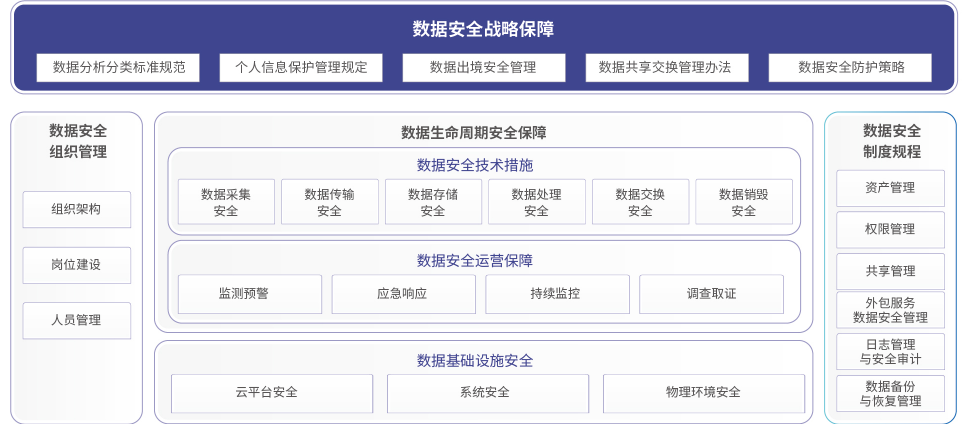Viewport: 965px width, 424px height.
Task: Click 数据采集安全 technical measure
Action: [x=226, y=202]
